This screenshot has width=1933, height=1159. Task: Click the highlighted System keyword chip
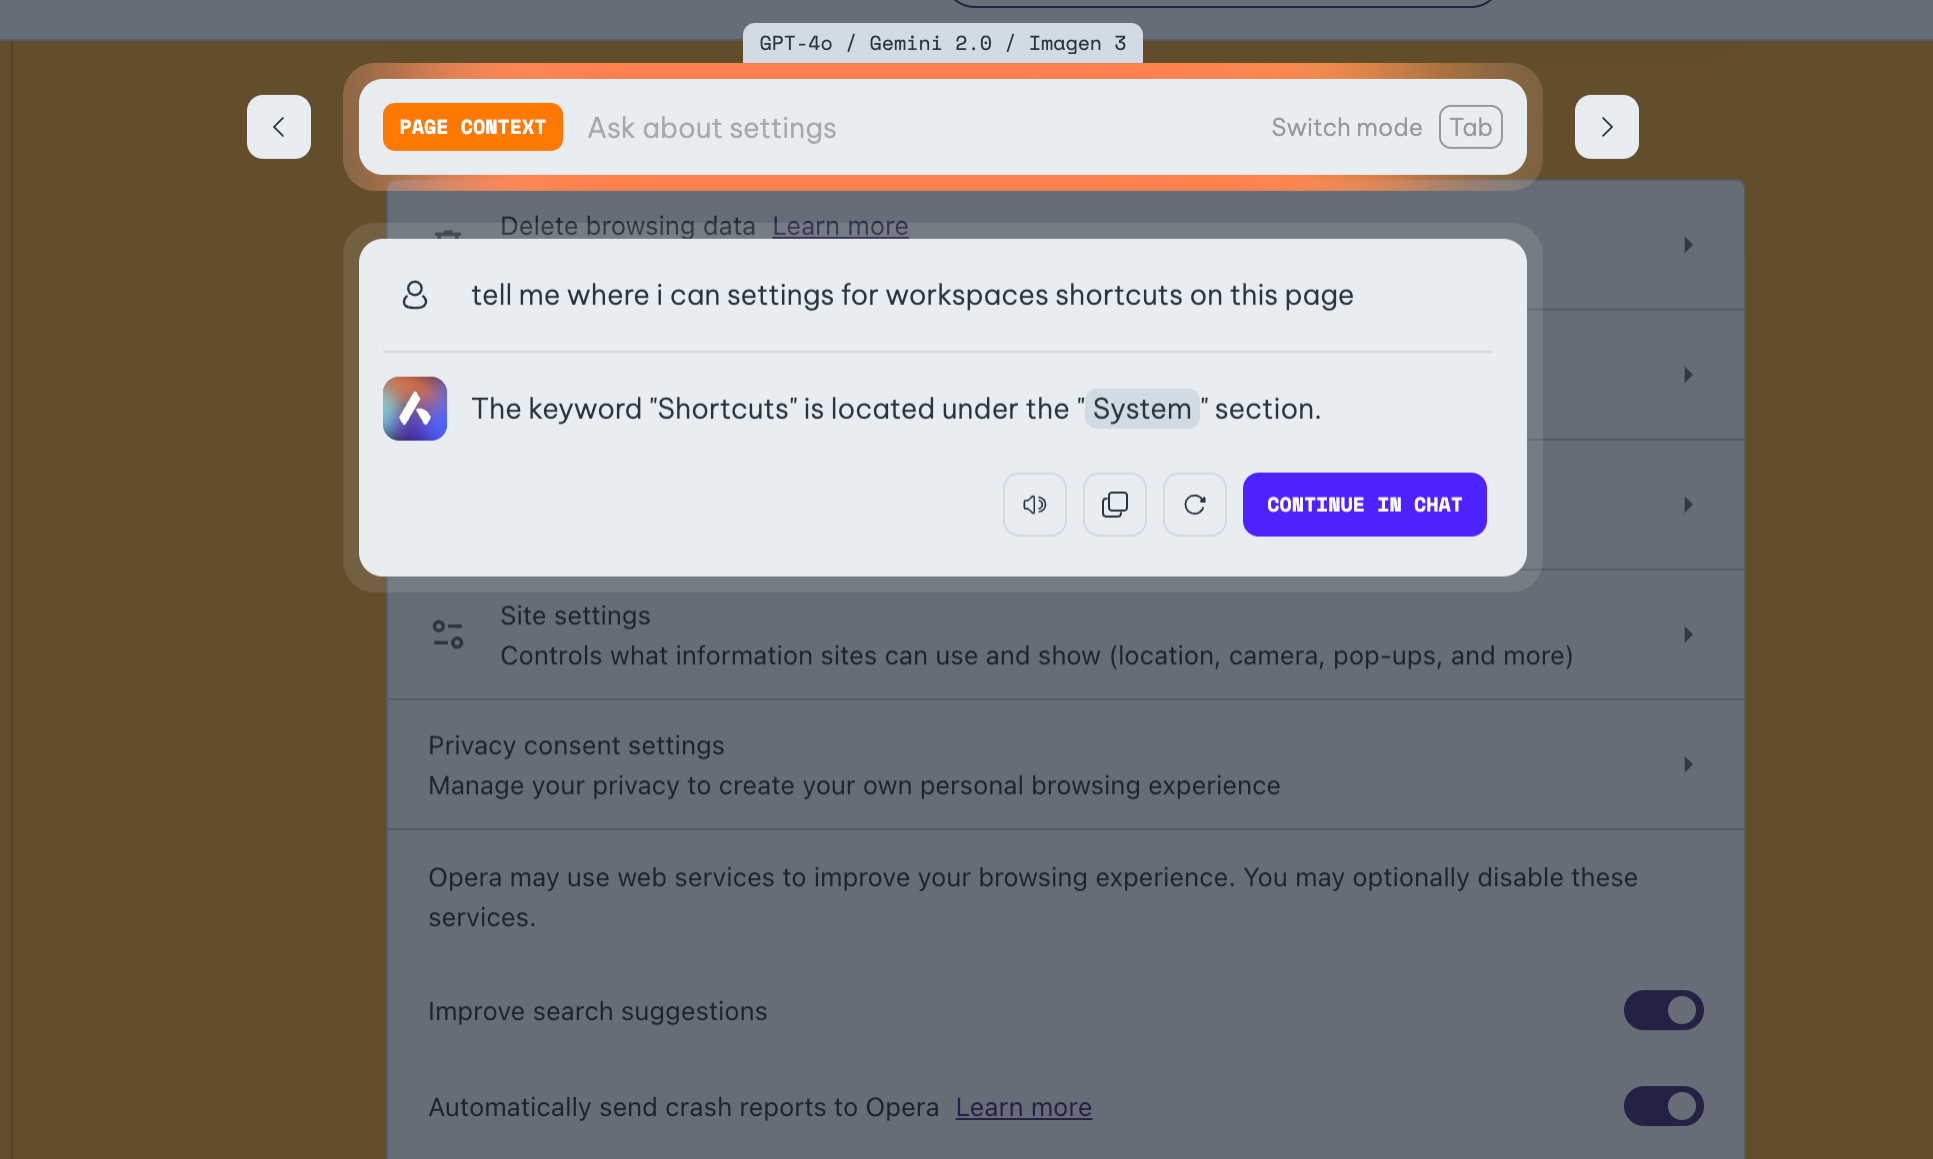pyautogui.click(x=1141, y=409)
